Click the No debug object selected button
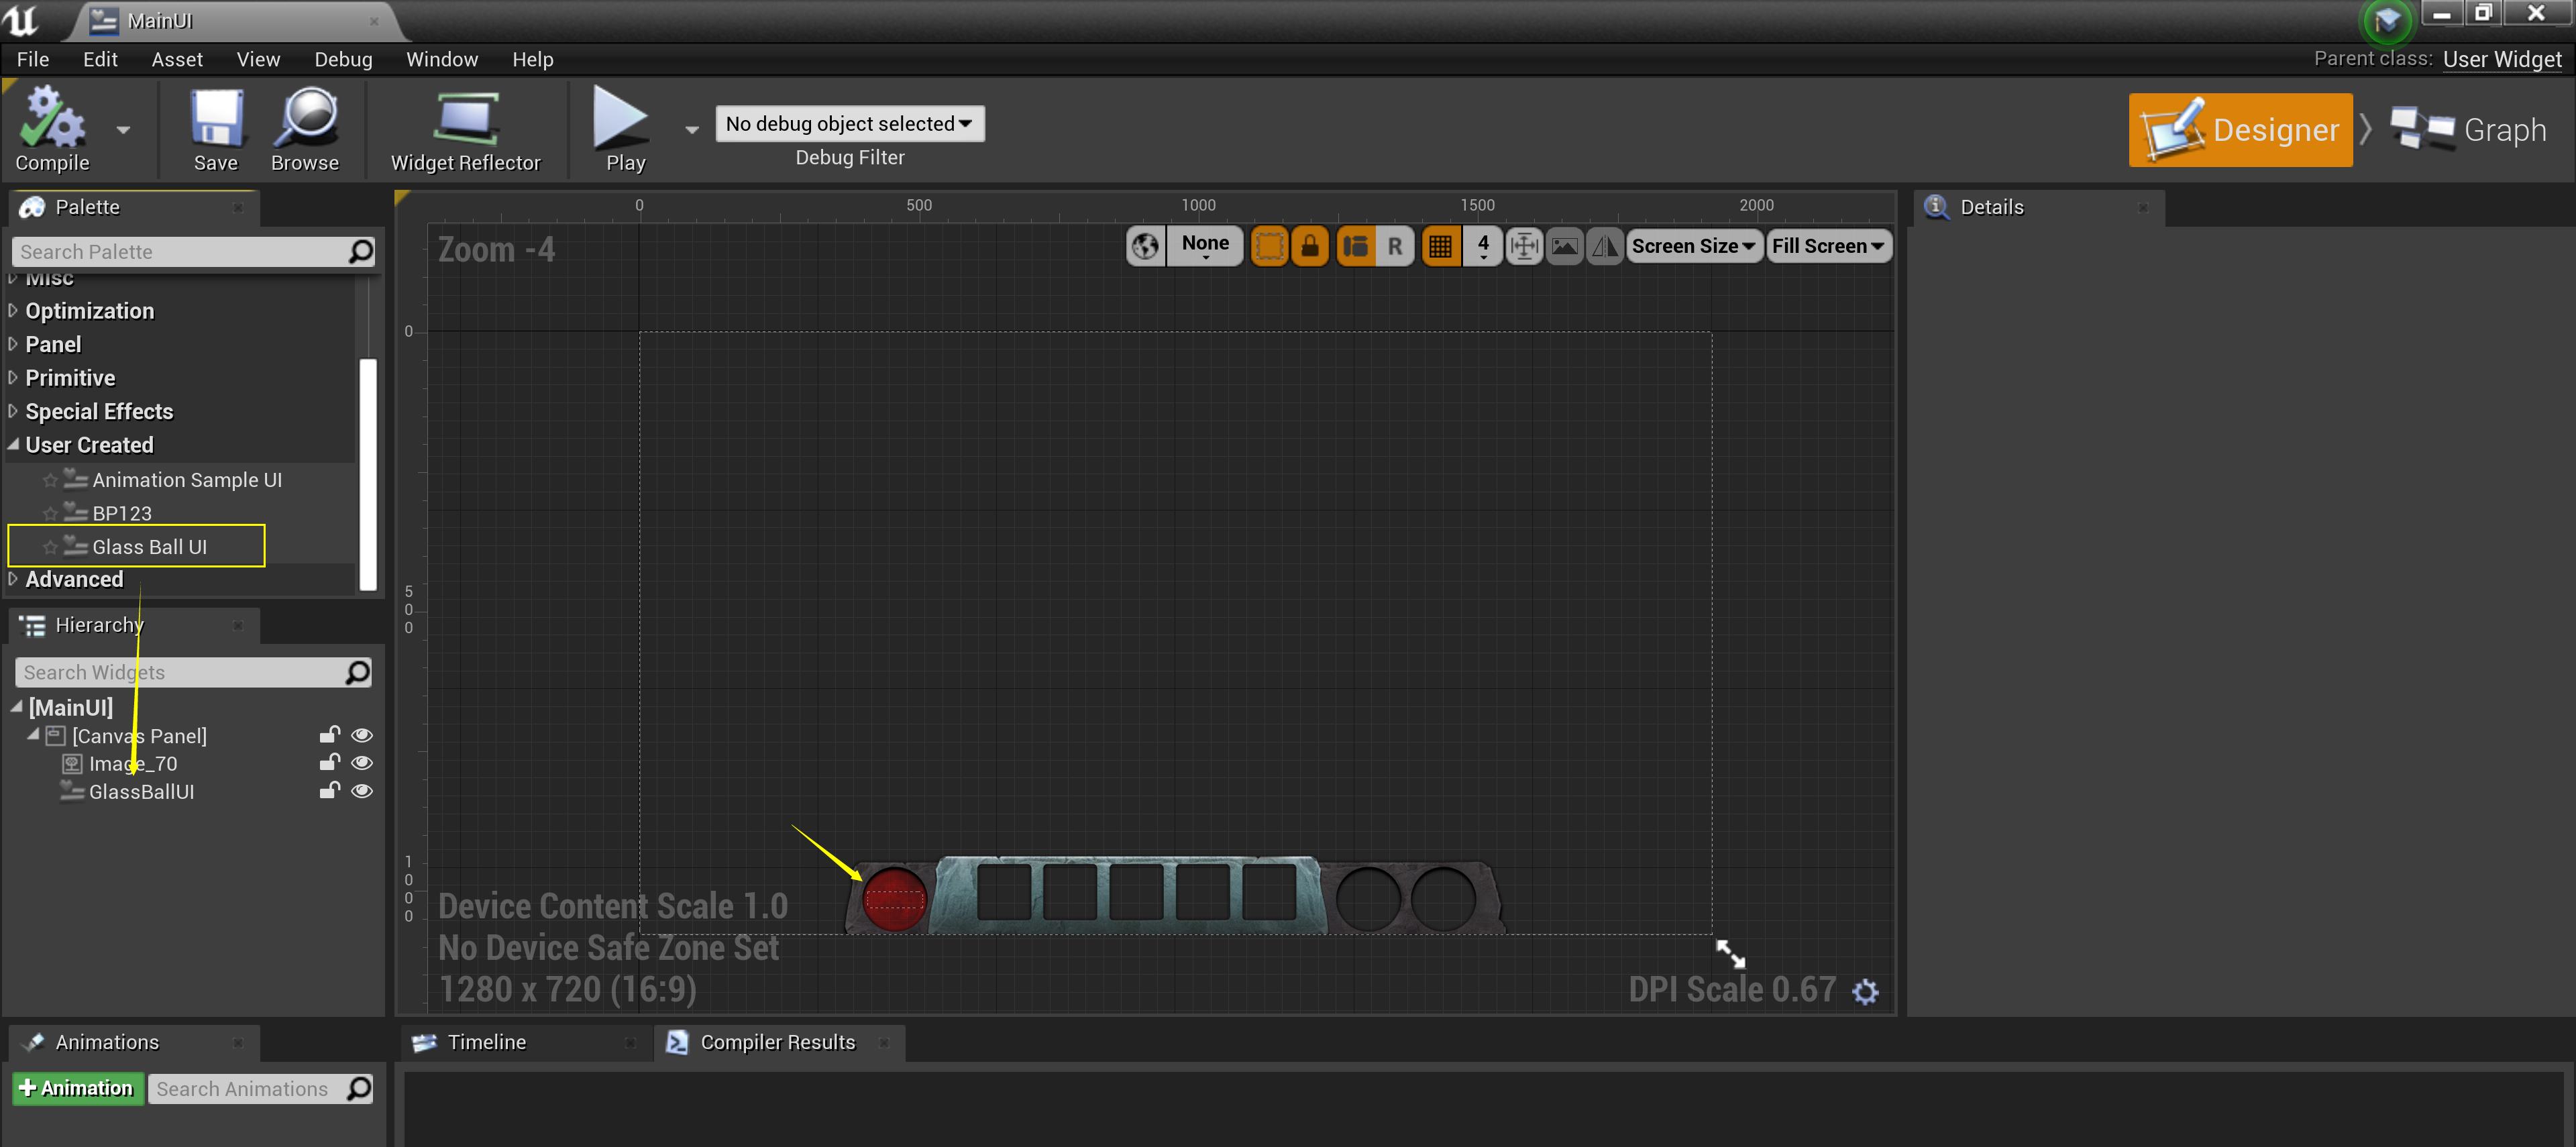This screenshot has height=1147, width=2576. [x=849, y=123]
